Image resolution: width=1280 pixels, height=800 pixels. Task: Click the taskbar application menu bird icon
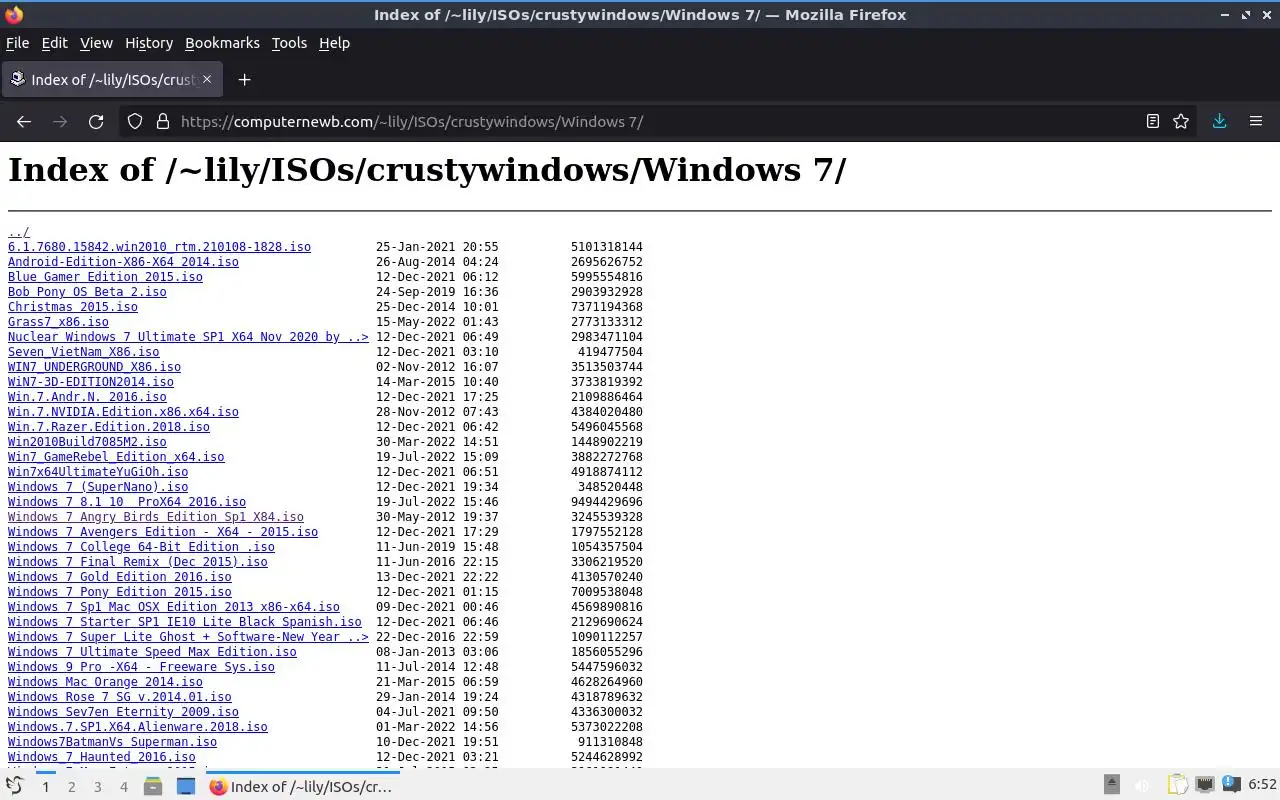tap(15, 786)
